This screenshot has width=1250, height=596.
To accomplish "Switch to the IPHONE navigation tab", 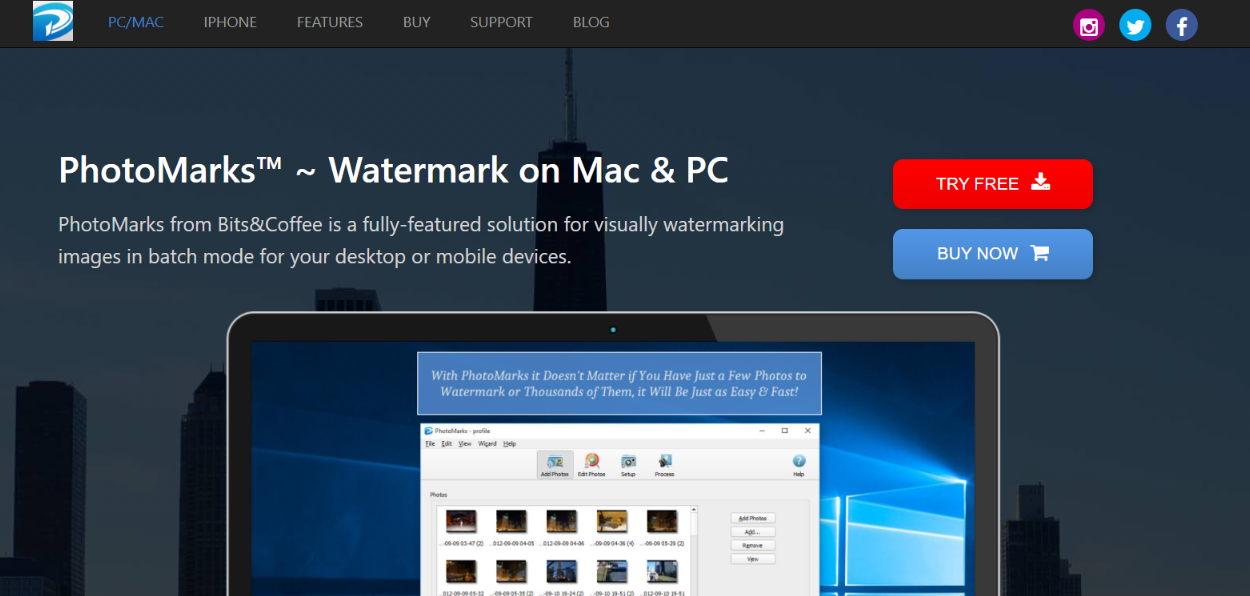I will tap(229, 22).
